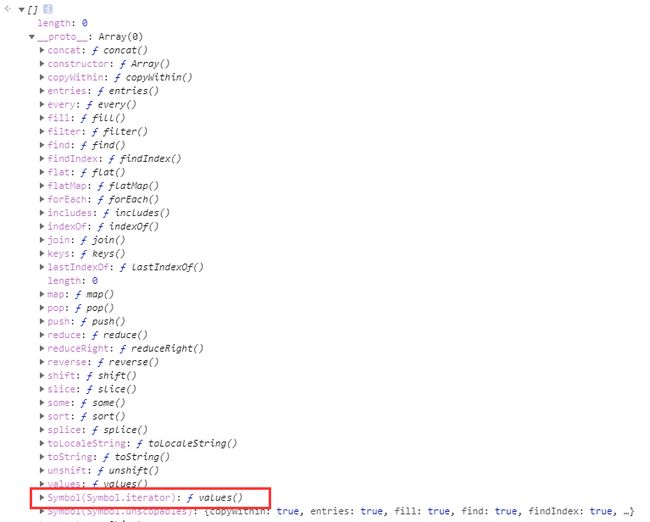Expand the pop function entry
650x522 pixels.
(42, 308)
